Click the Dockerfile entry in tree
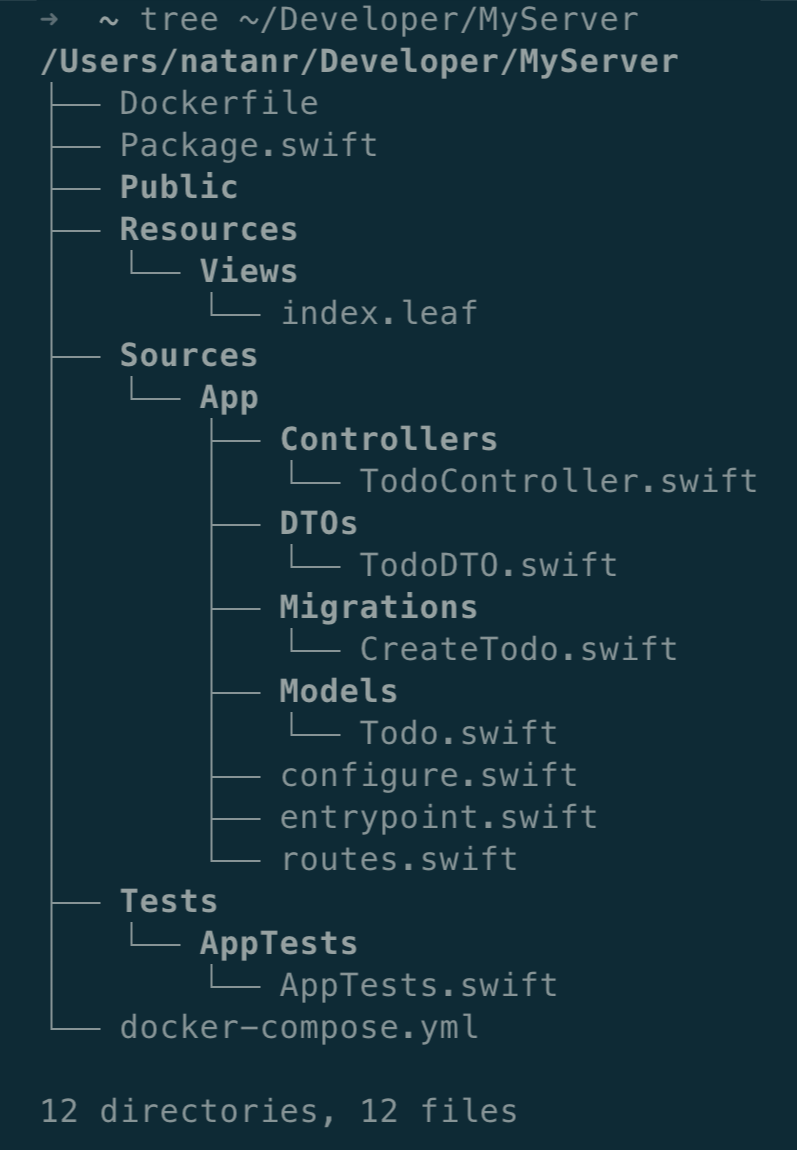Viewport: 797px width, 1150px height. [218, 103]
